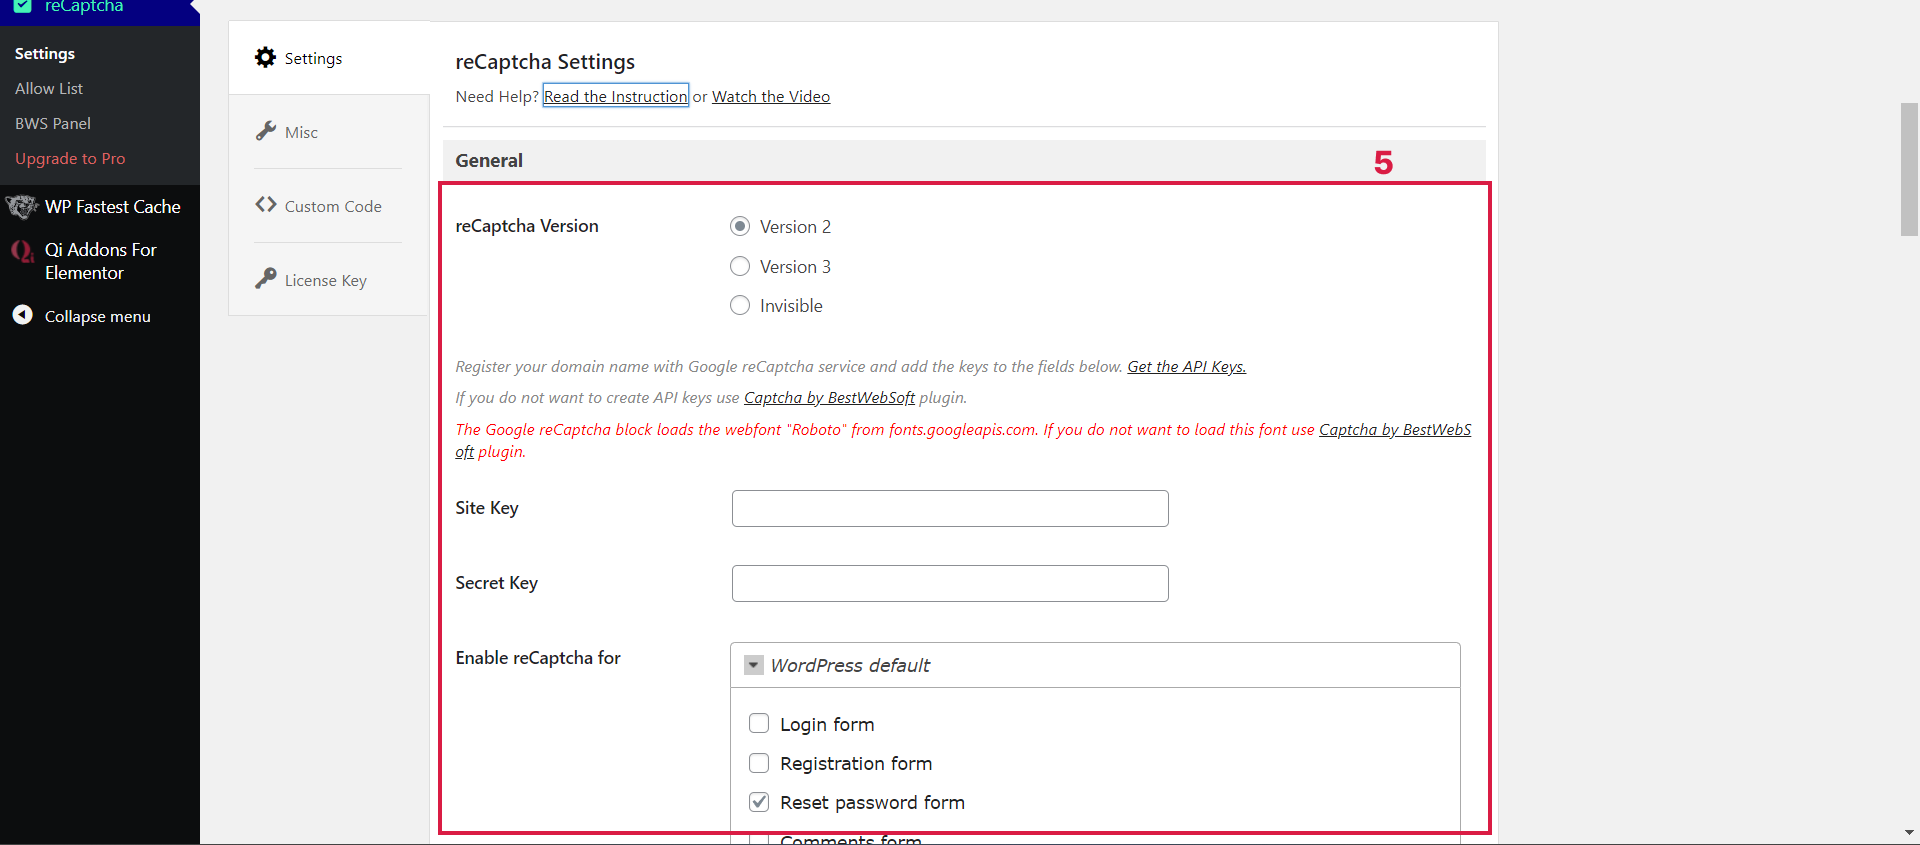This screenshot has width=1920, height=845.
Task: Open the License Key tab
Action: point(329,280)
